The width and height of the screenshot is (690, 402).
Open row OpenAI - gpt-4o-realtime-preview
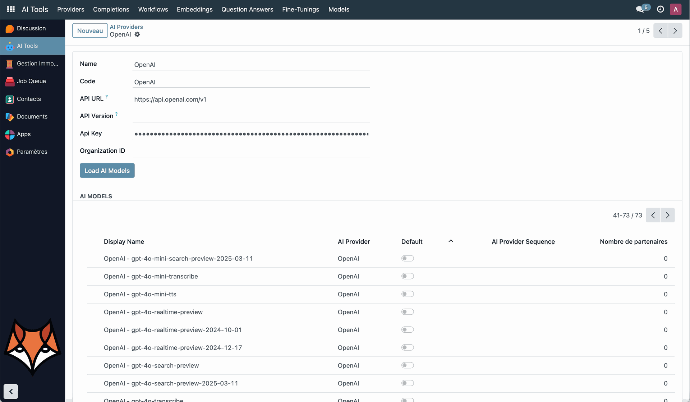[x=381, y=312]
